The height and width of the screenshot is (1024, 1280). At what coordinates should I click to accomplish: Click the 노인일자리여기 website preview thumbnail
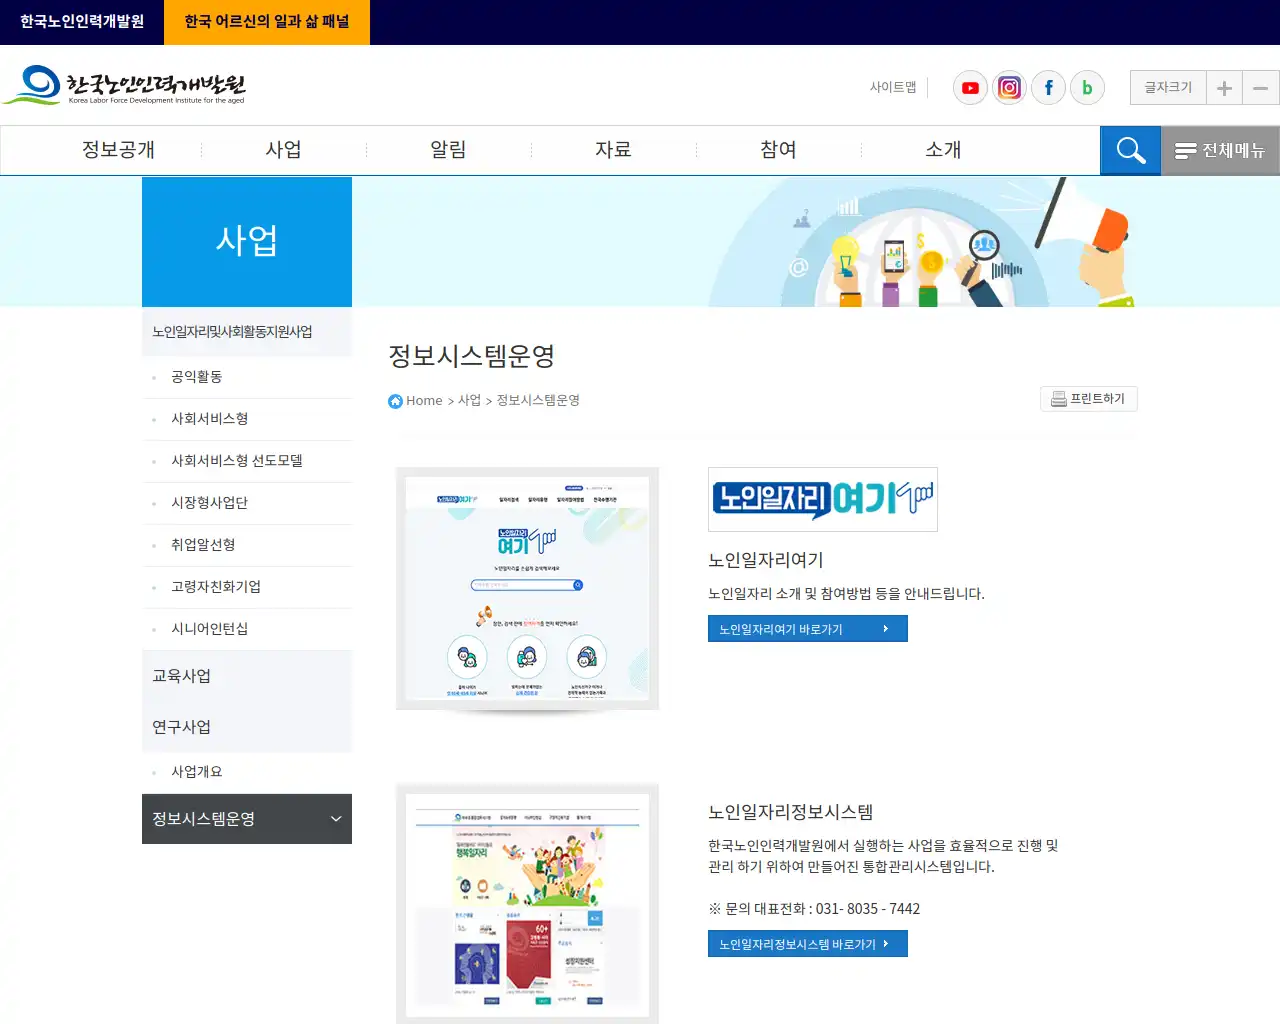527,589
